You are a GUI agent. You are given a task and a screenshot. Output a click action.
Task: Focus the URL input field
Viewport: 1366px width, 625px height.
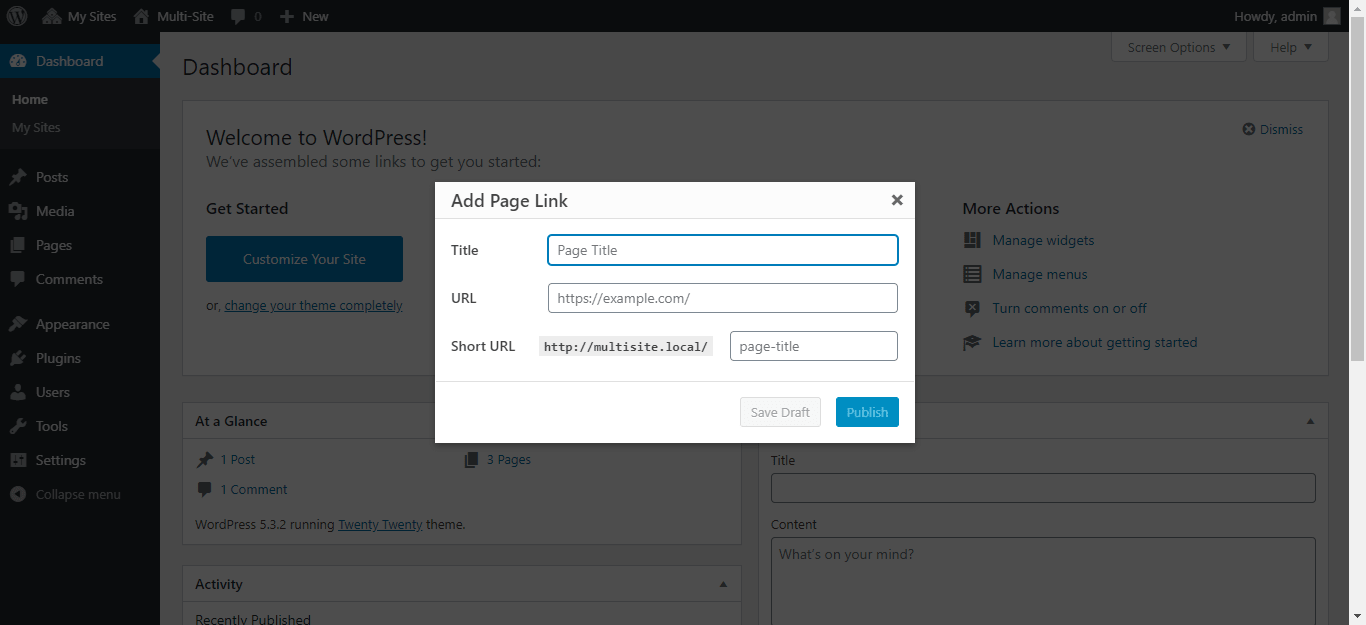pos(722,298)
